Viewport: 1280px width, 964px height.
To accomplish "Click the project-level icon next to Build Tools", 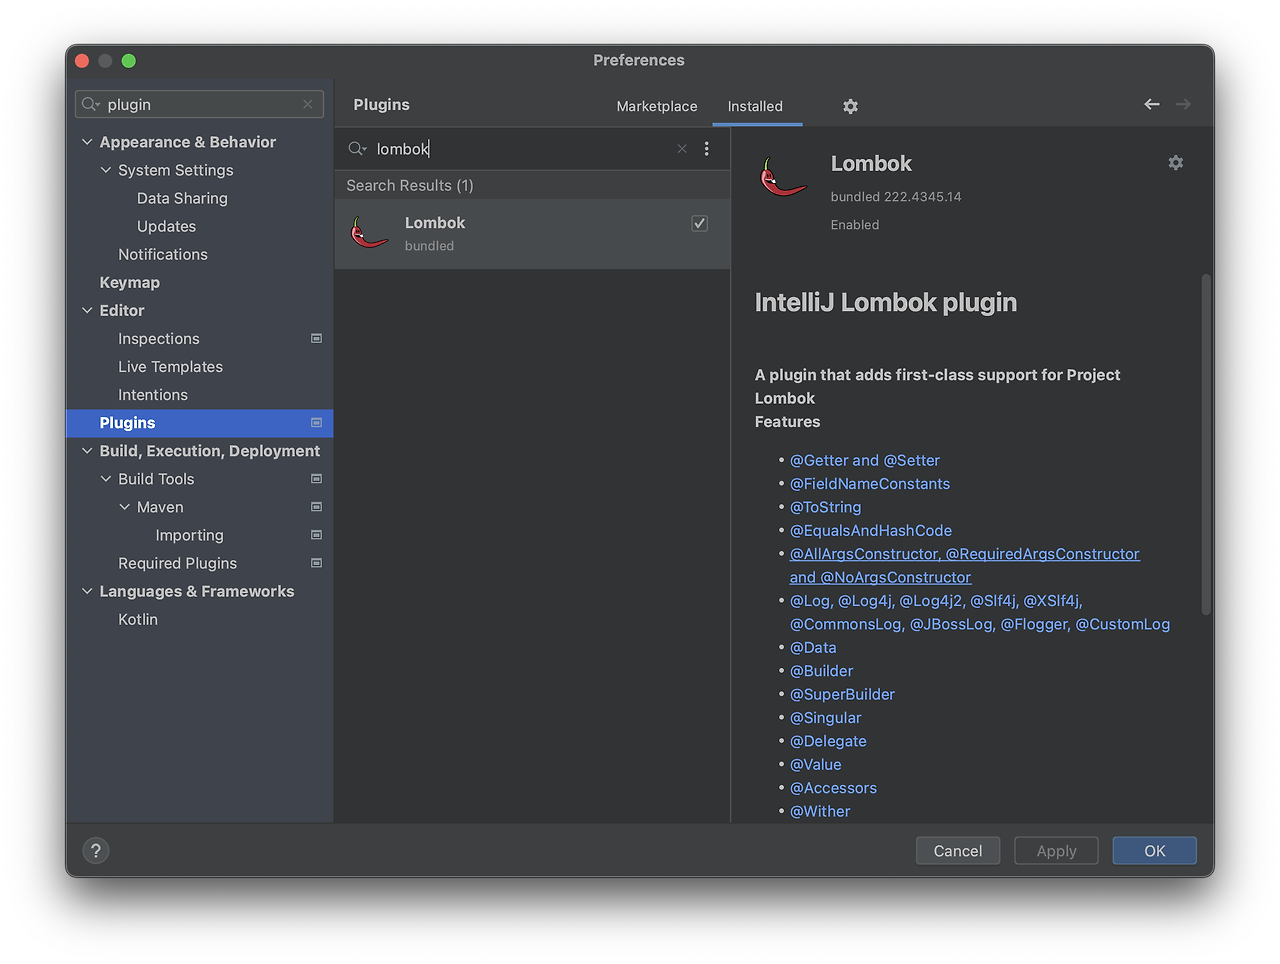I will point(317,479).
